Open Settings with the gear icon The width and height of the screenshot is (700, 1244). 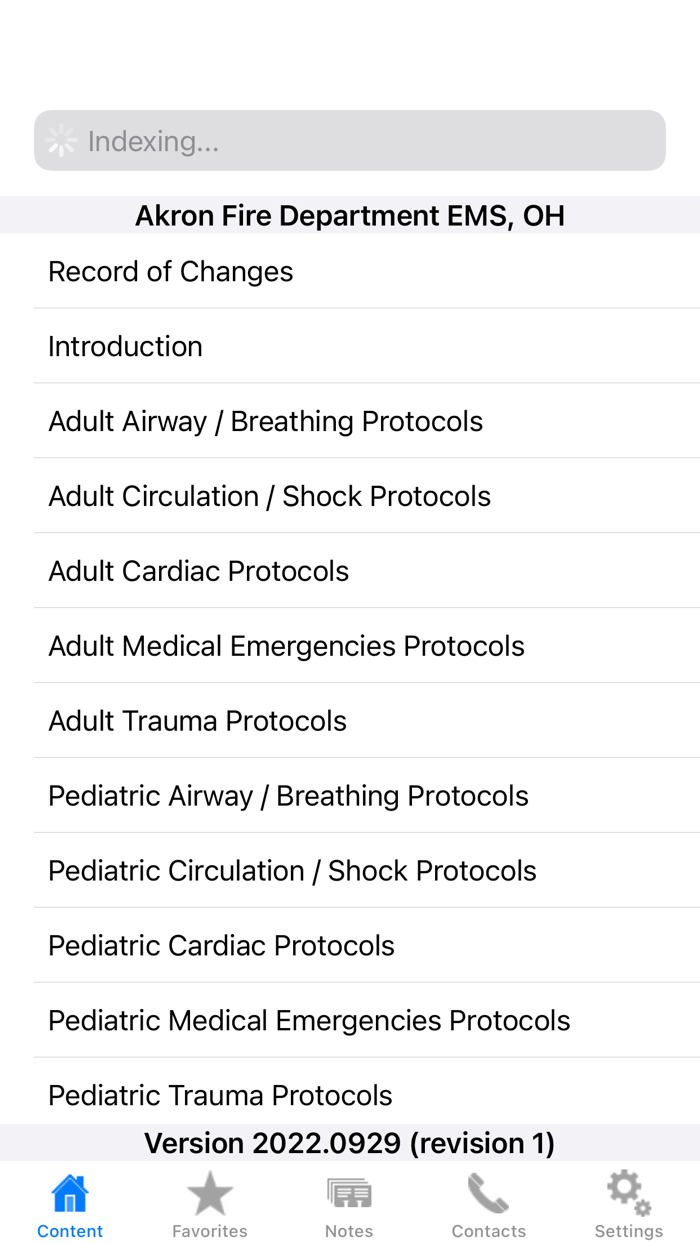(628, 1189)
